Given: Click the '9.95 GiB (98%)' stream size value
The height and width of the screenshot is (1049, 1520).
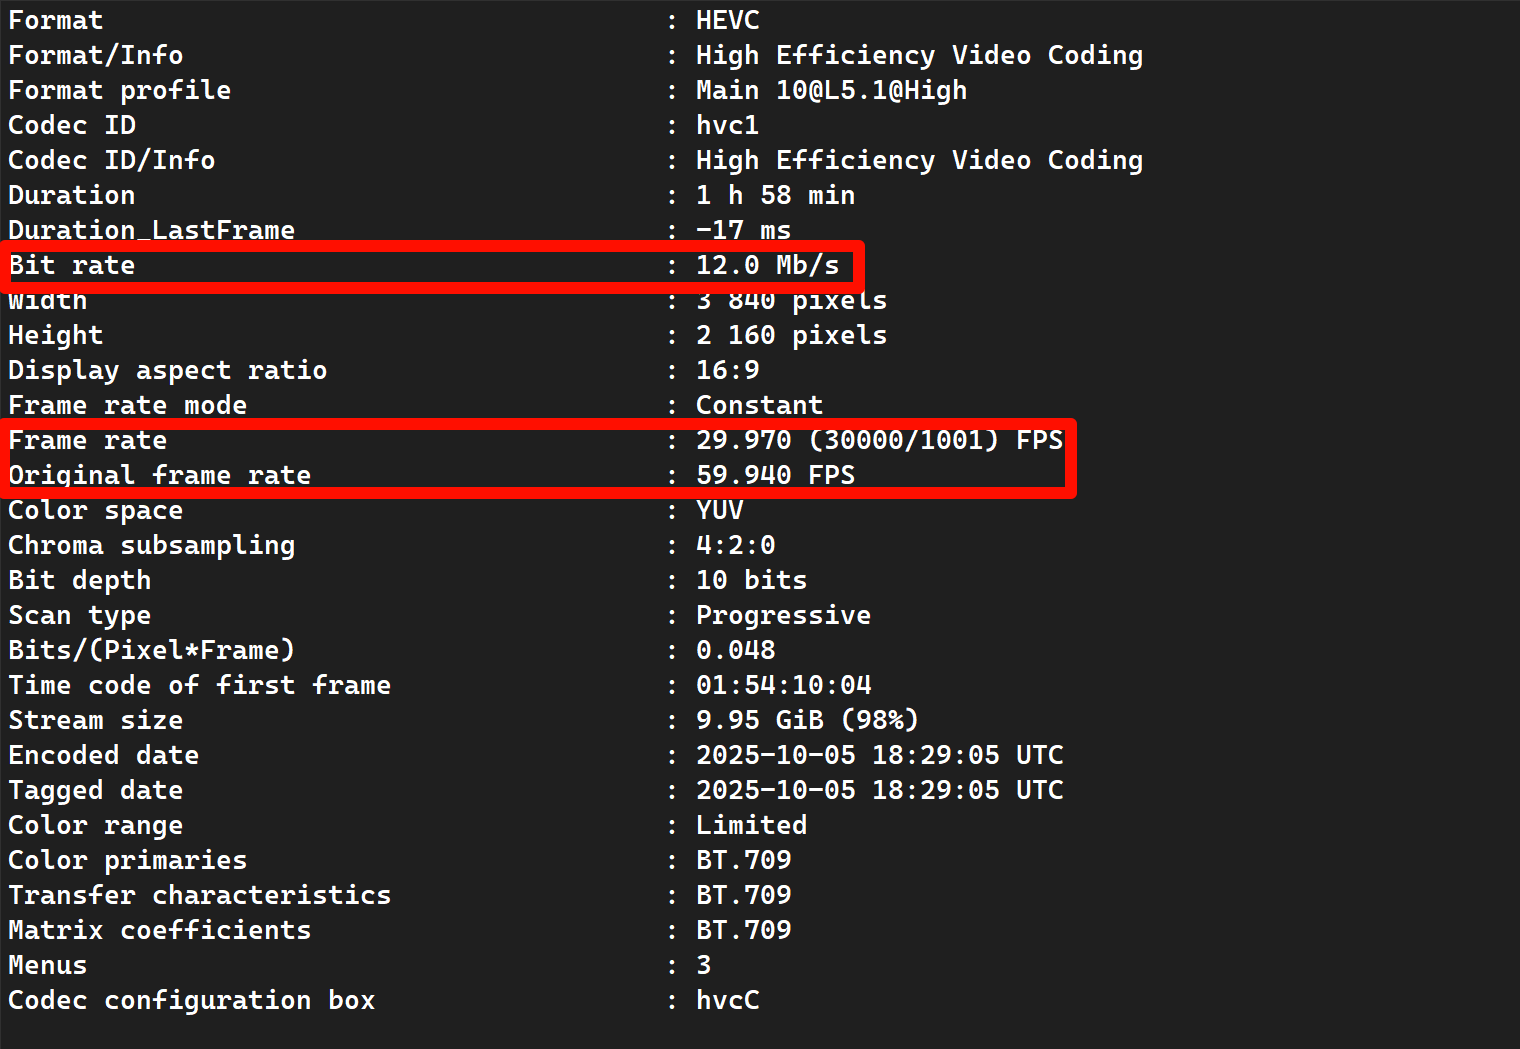Looking at the screenshot, I should (x=807, y=720).
